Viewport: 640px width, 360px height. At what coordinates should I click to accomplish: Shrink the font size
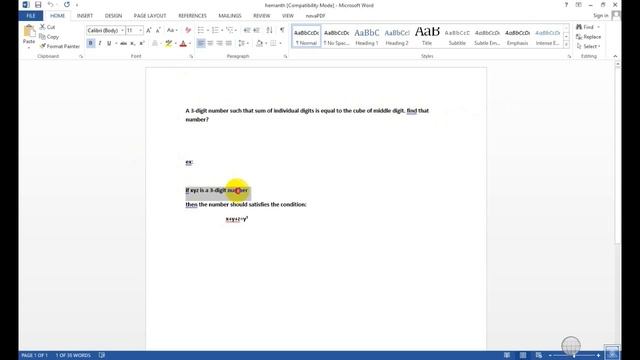(158, 30)
